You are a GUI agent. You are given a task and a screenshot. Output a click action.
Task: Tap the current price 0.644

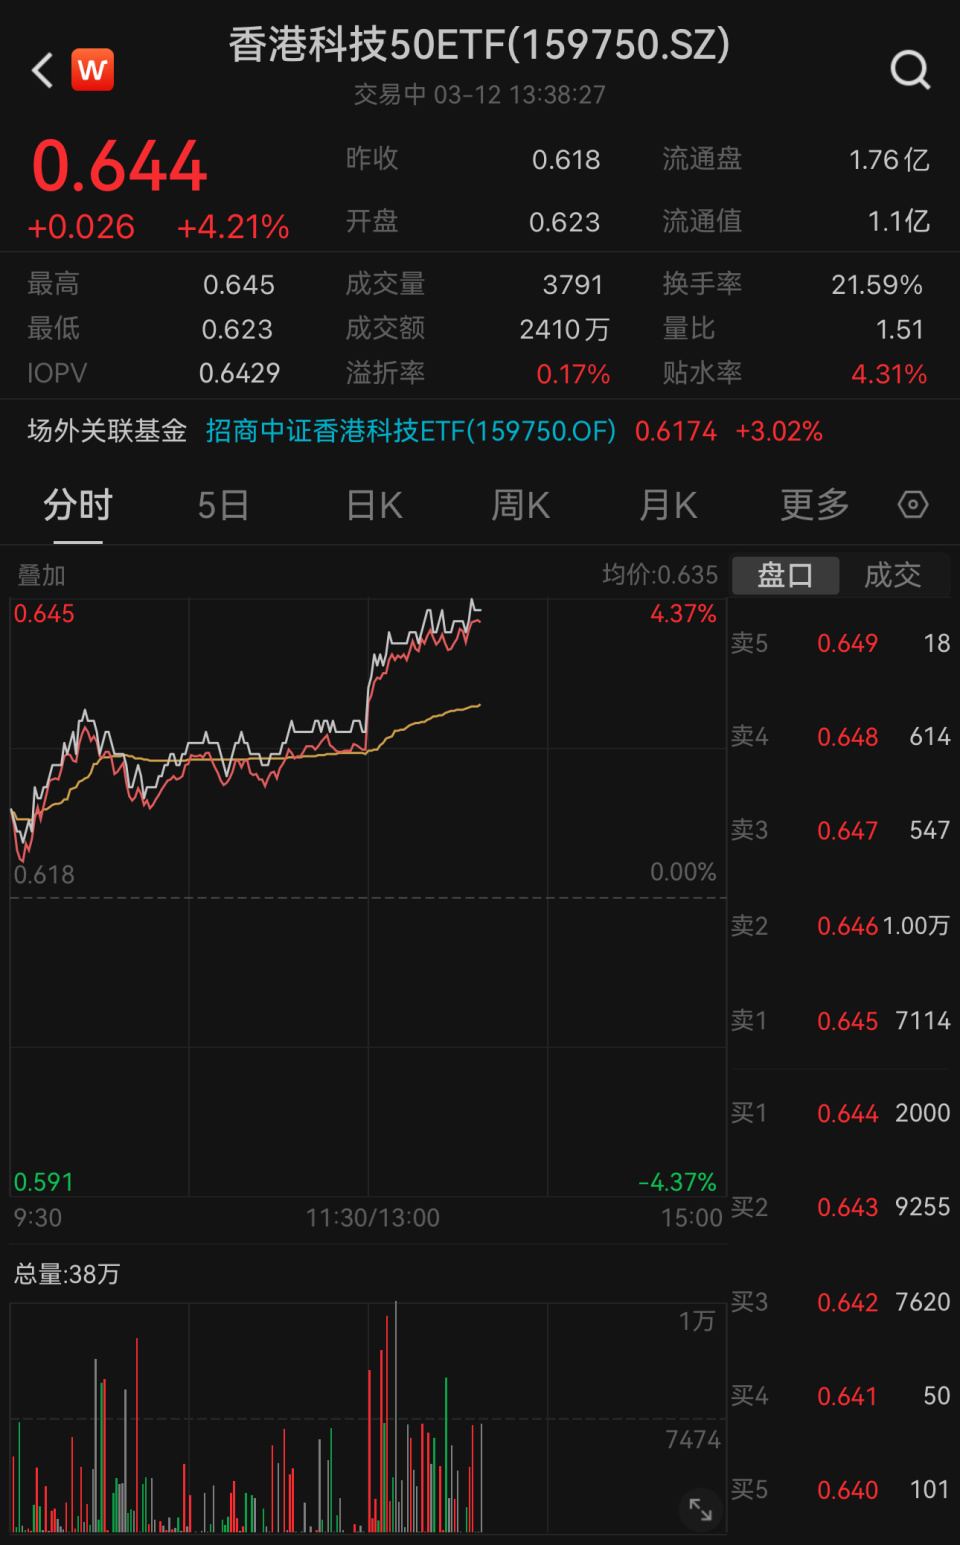click(119, 166)
